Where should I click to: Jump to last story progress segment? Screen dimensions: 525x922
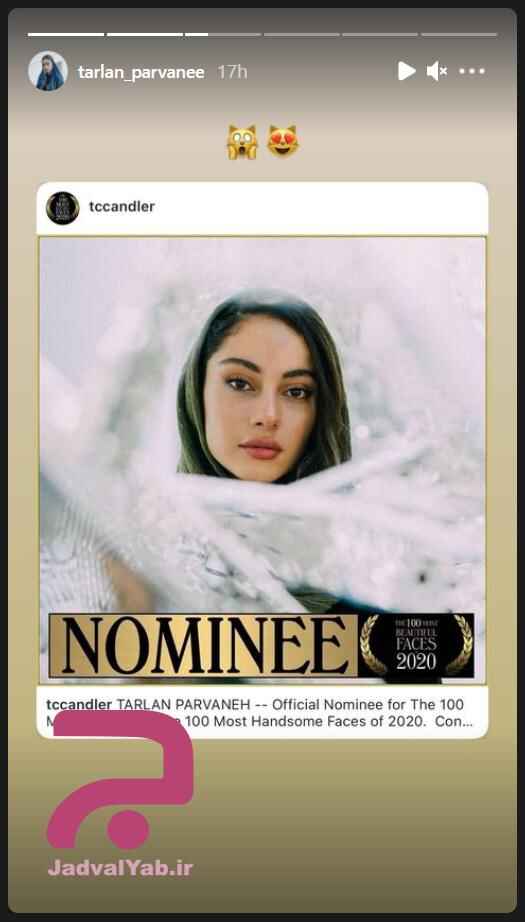(x=459, y=35)
